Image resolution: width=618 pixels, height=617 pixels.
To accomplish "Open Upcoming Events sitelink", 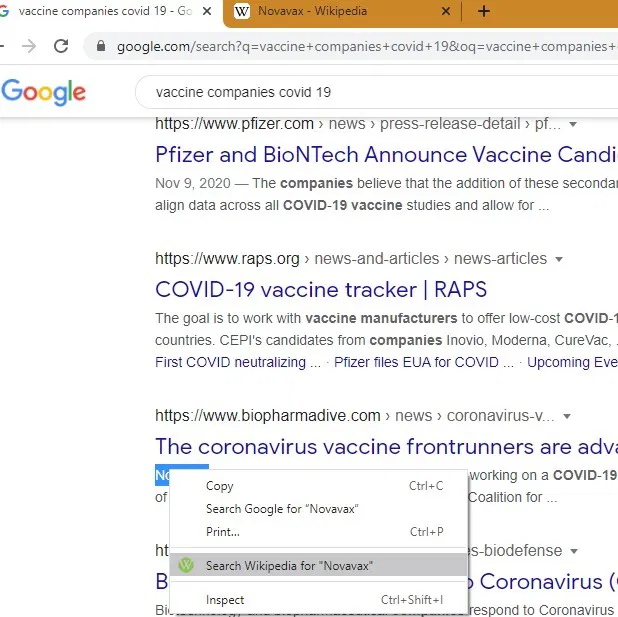I will [572, 362].
